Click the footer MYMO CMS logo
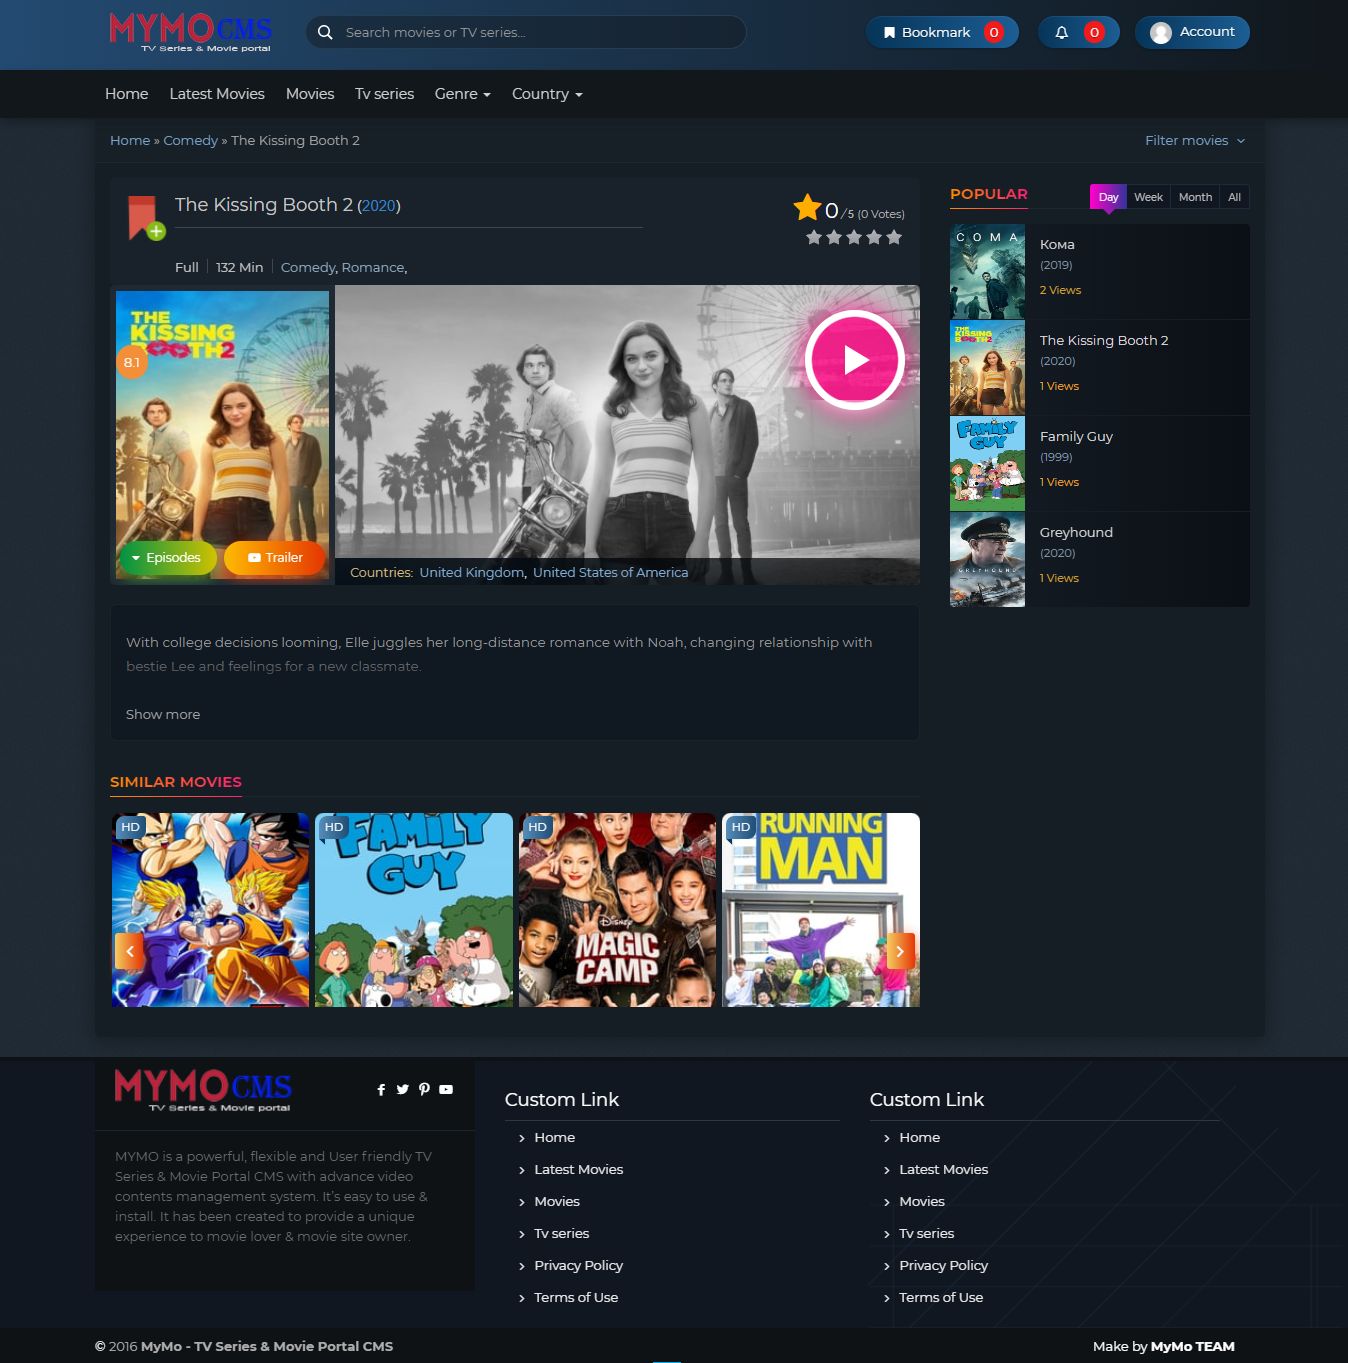The height and width of the screenshot is (1363, 1348). click(203, 1090)
